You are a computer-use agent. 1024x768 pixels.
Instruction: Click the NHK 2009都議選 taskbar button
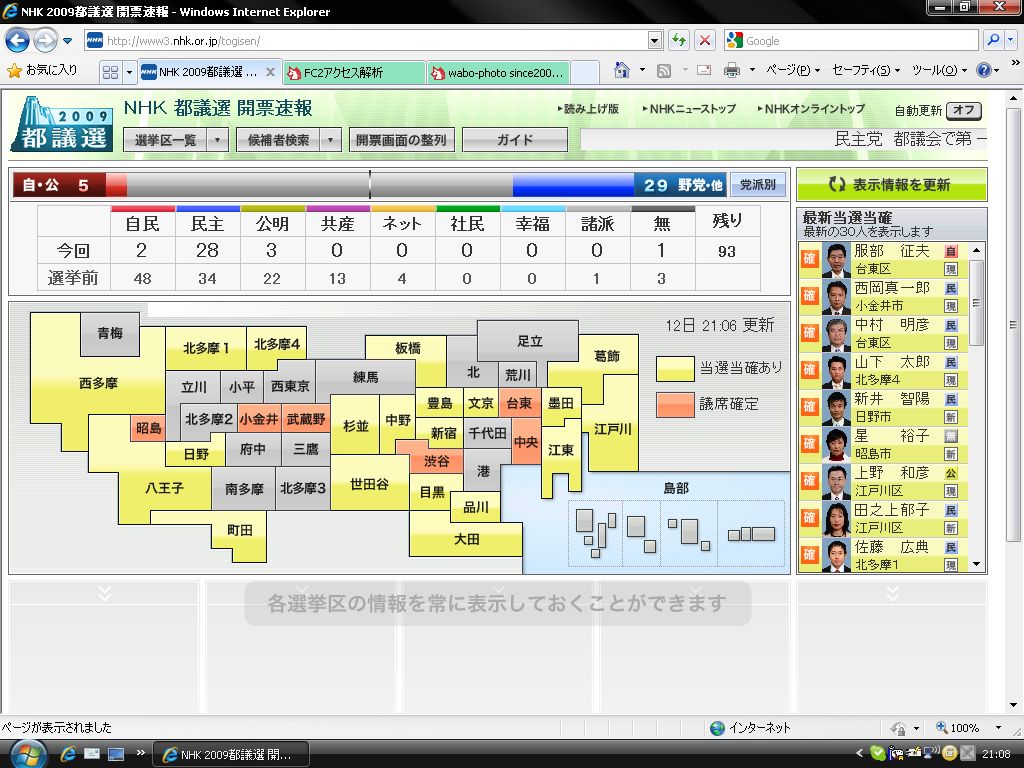point(231,754)
